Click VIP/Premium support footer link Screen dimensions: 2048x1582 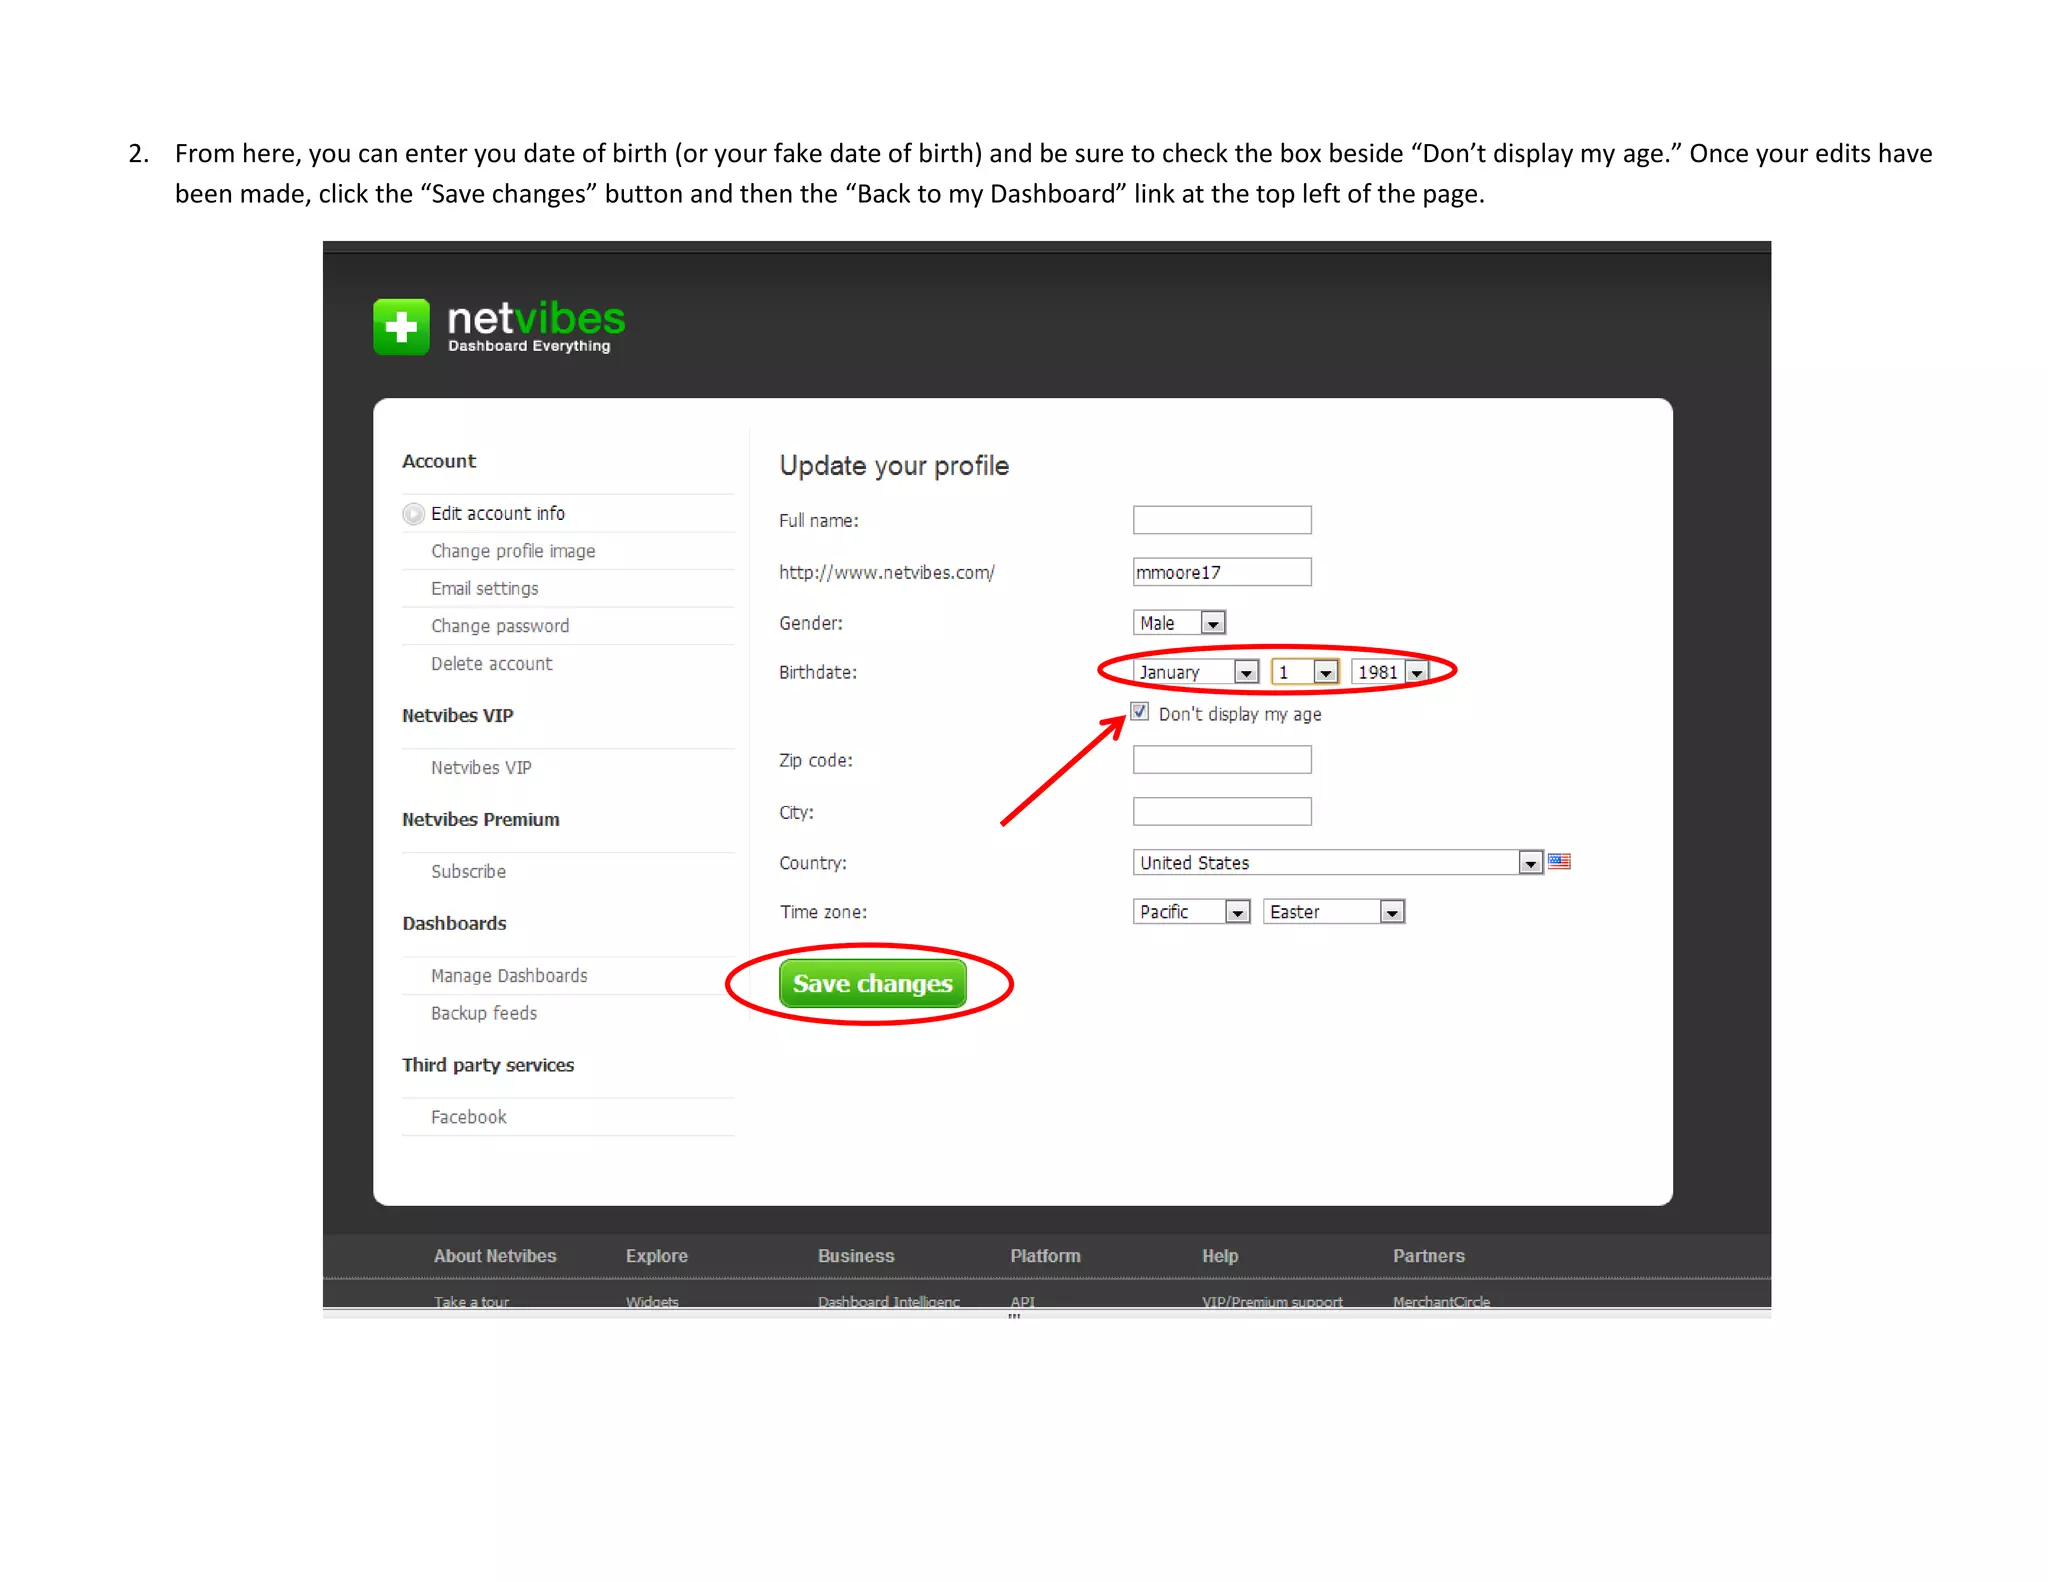click(x=1272, y=1302)
